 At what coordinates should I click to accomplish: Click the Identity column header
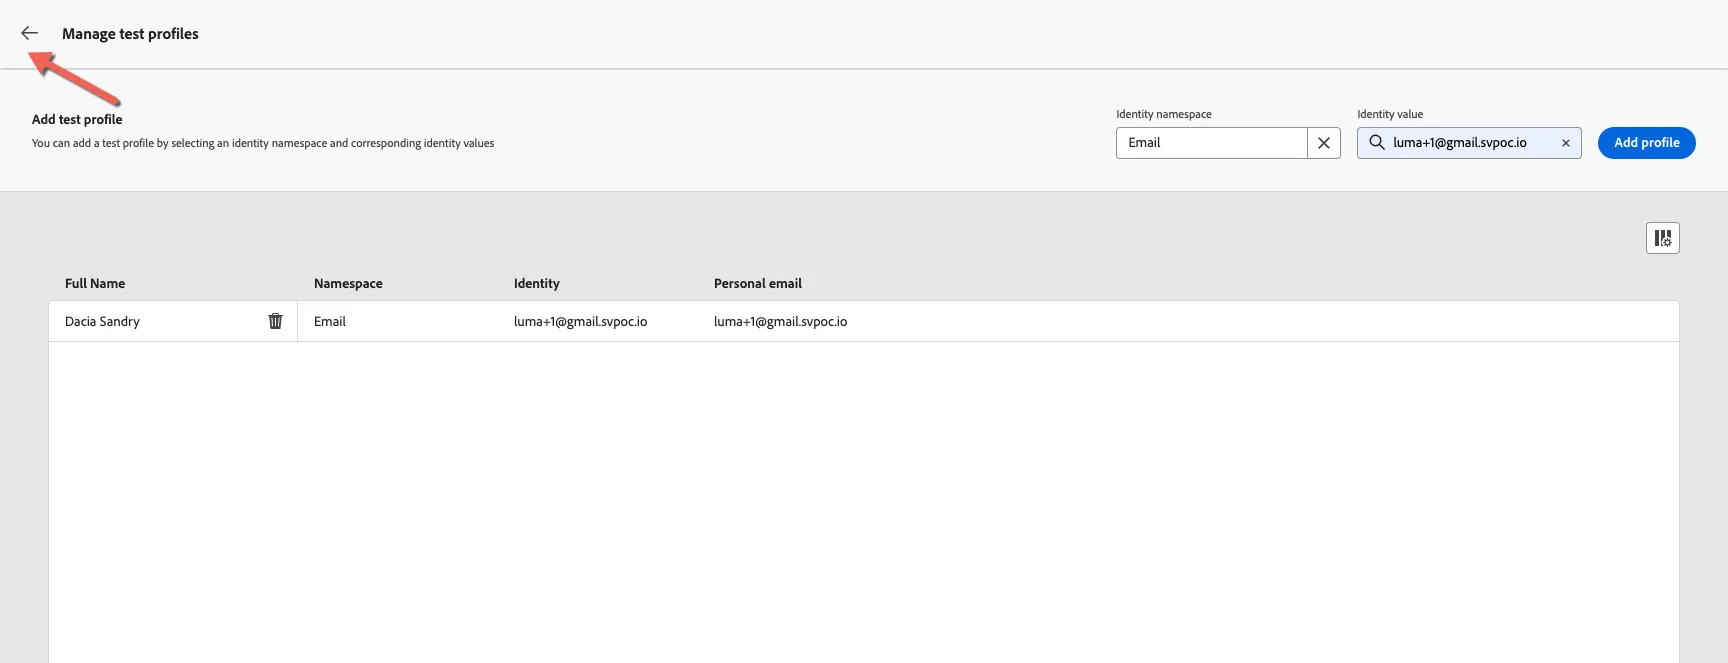coord(537,284)
